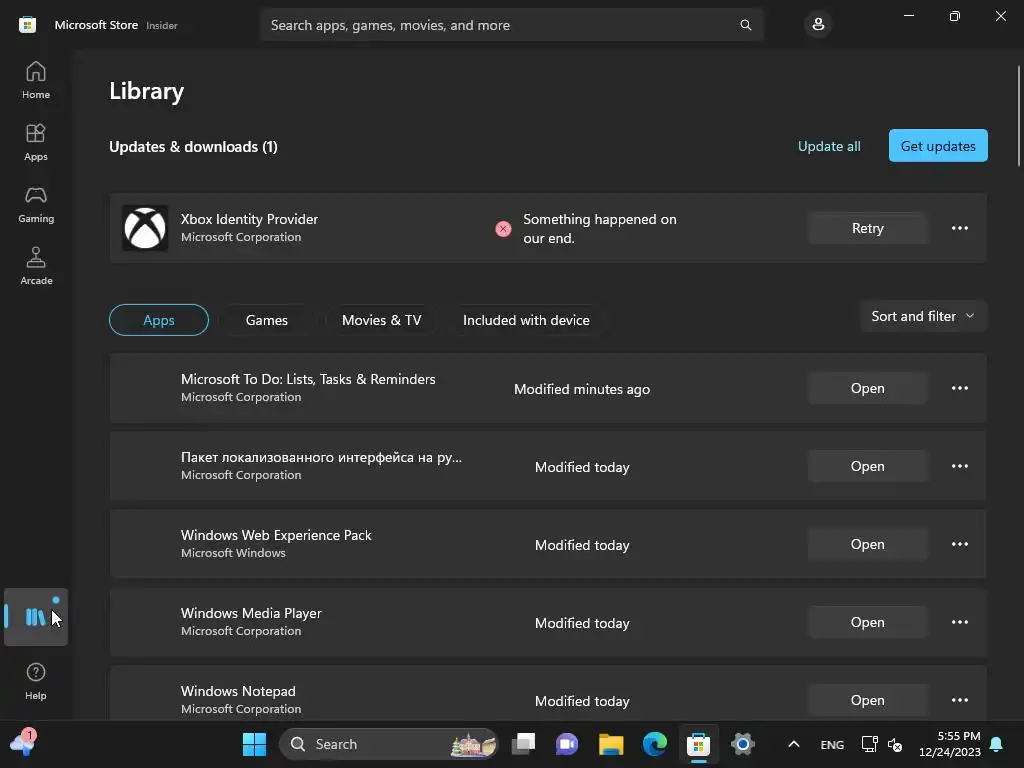Screen dimensions: 1024x768
Task: Launch the Teams chat taskbar icon
Action: tap(567, 744)
